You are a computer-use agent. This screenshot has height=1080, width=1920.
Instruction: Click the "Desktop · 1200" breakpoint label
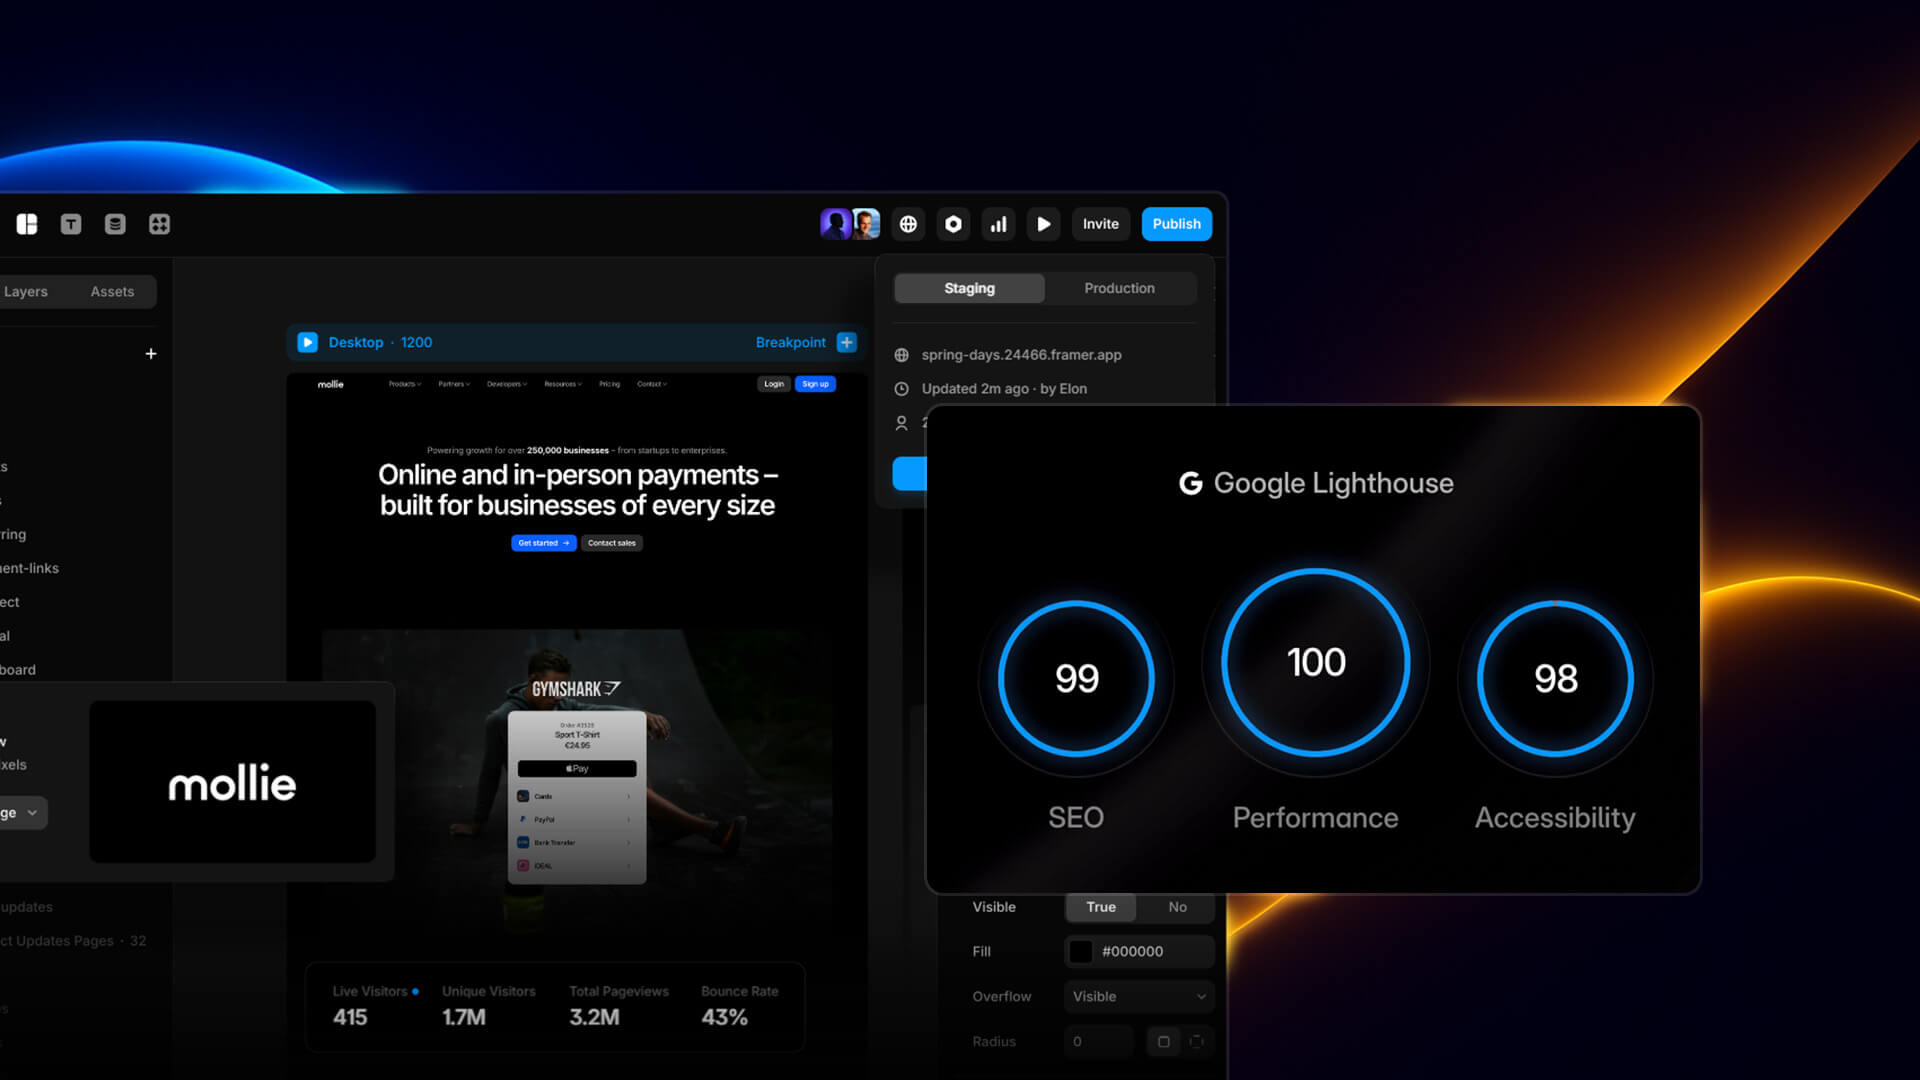point(380,342)
